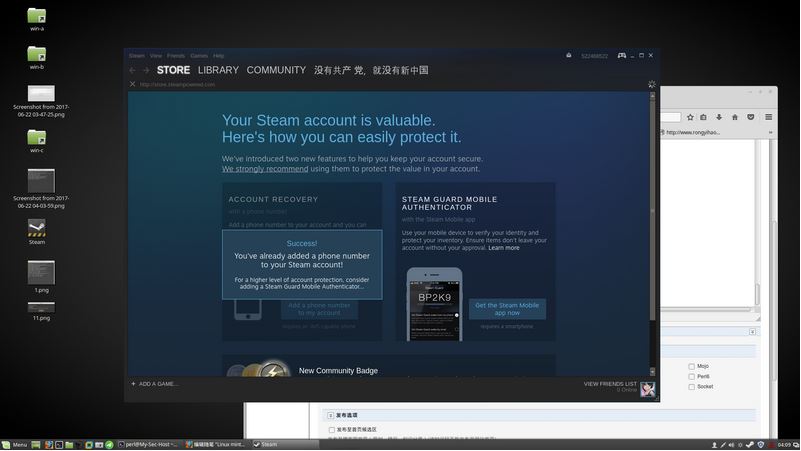Launch terminal from the taskbar launcher

59,444
